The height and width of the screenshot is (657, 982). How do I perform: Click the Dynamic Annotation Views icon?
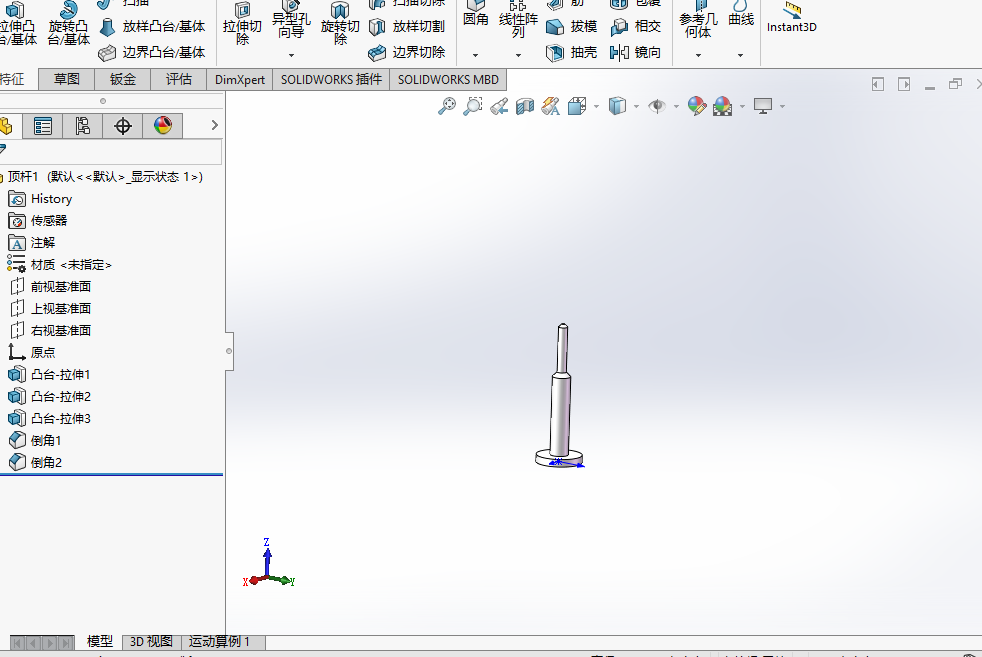pyautogui.click(x=550, y=106)
